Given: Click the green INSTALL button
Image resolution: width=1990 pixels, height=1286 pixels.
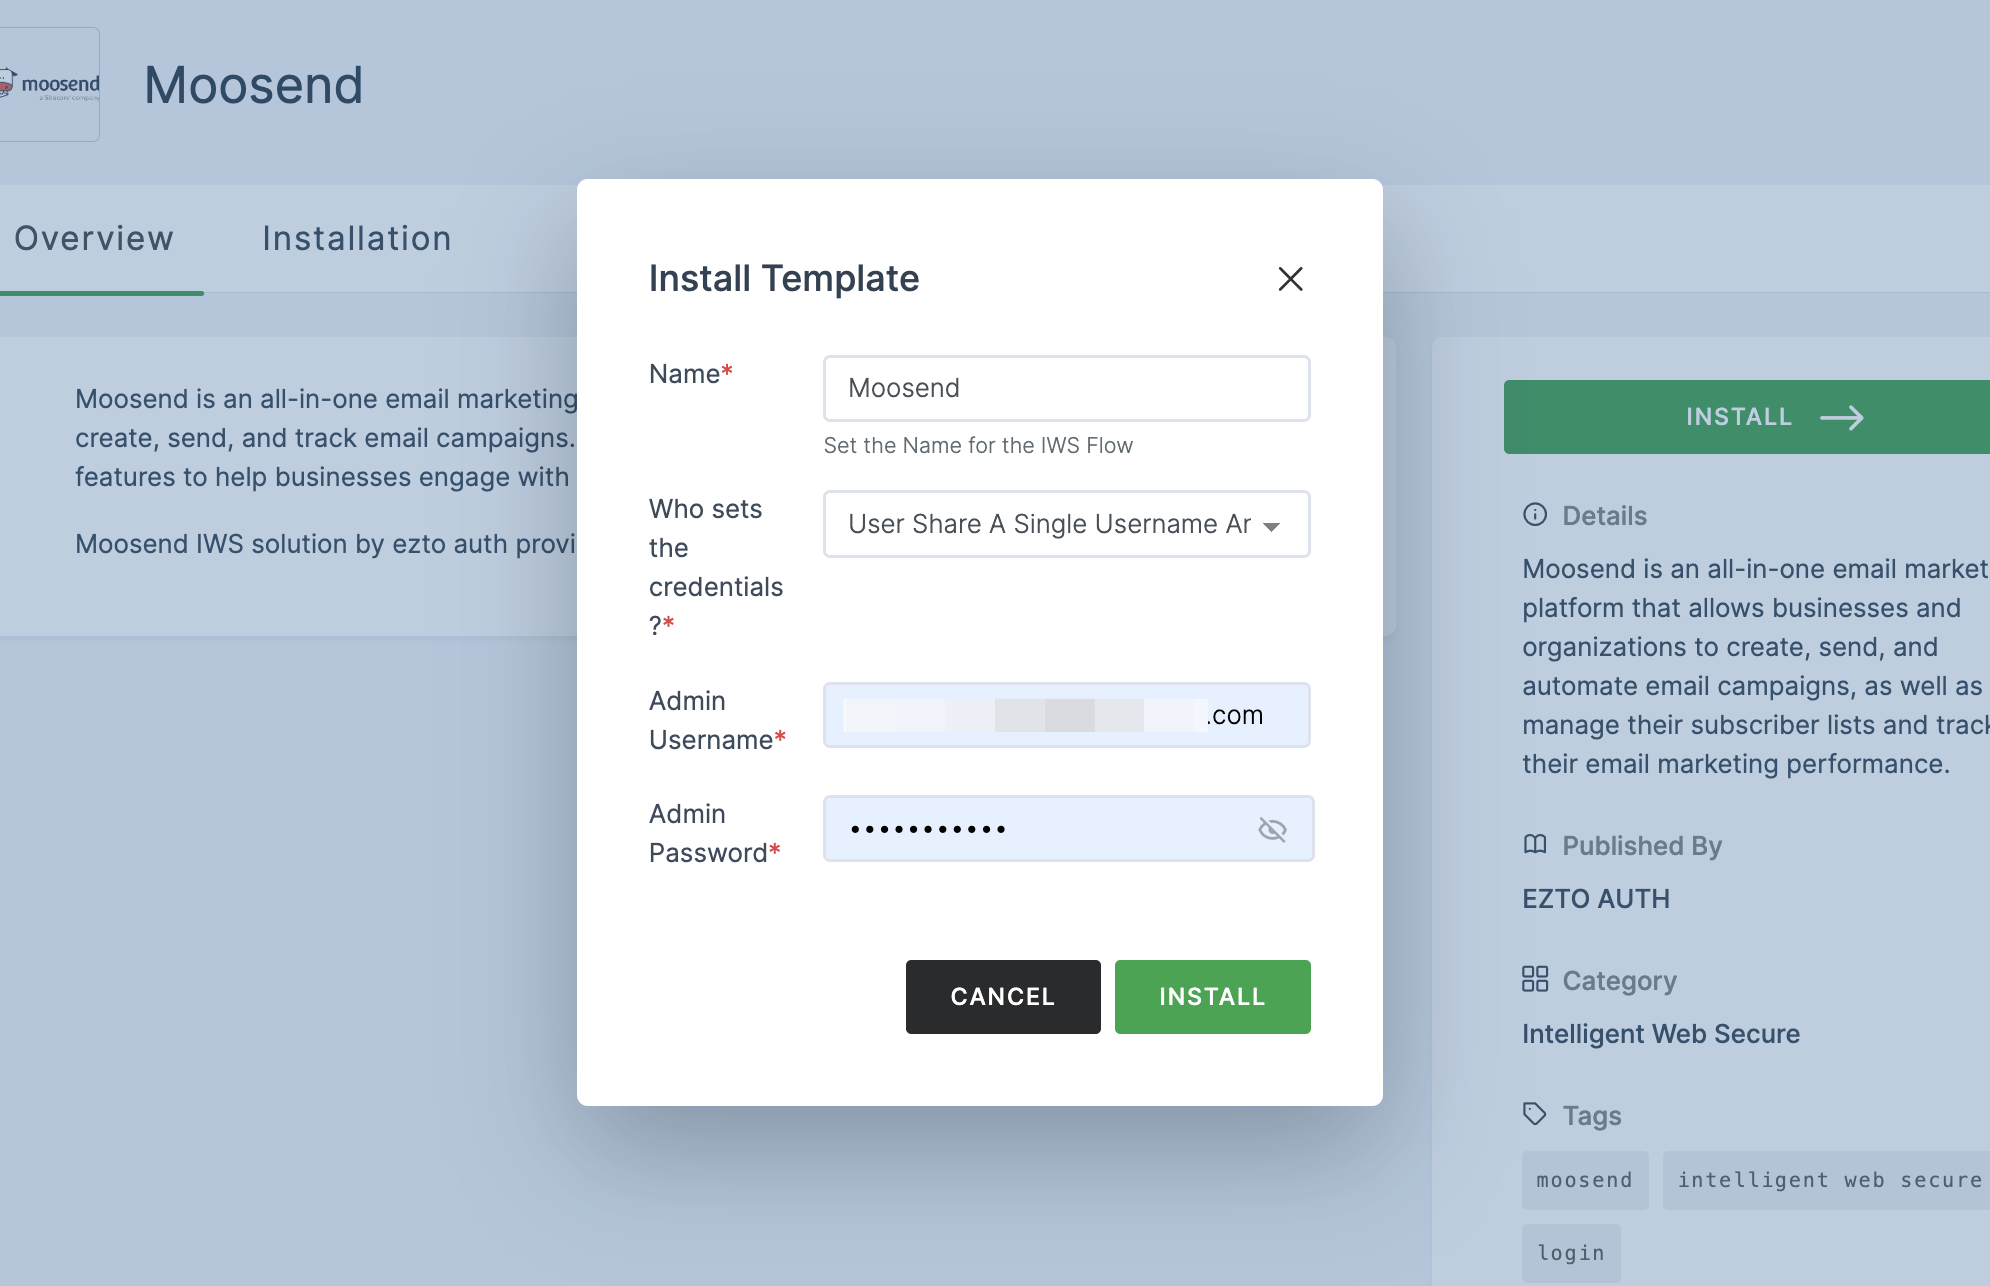Looking at the screenshot, I should pos(1213,996).
